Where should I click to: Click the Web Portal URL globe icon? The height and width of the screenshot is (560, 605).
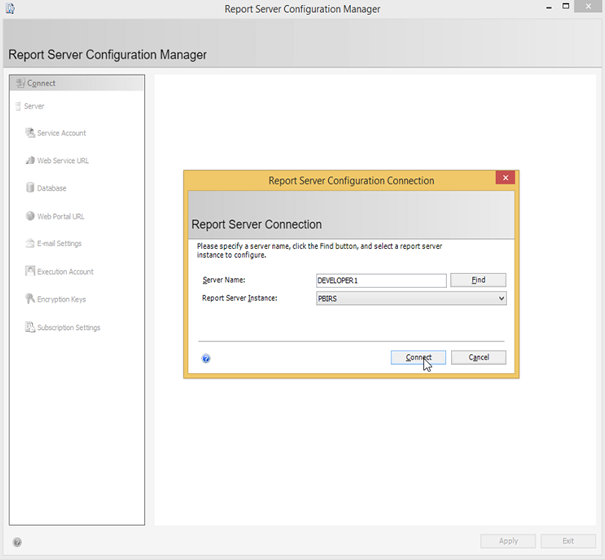30,216
